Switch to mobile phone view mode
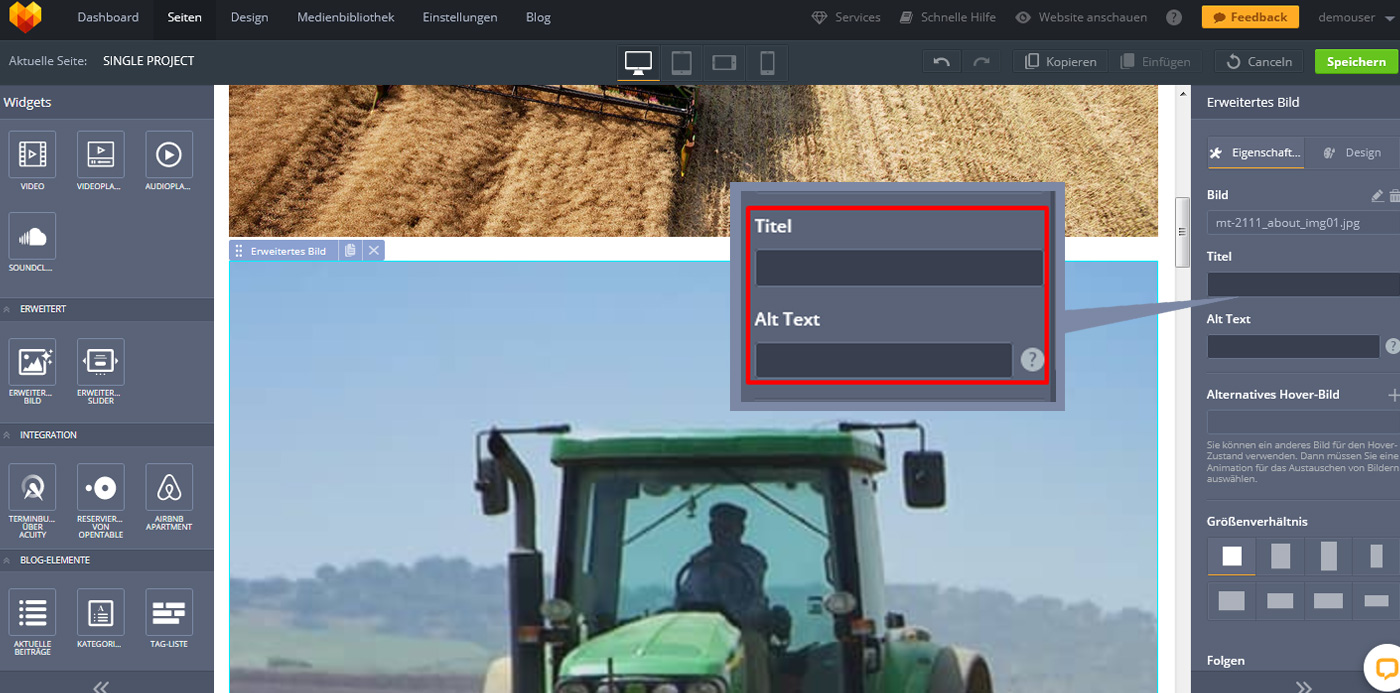Image resolution: width=1400 pixels, height=693 pixels. (x=767, y=62)
